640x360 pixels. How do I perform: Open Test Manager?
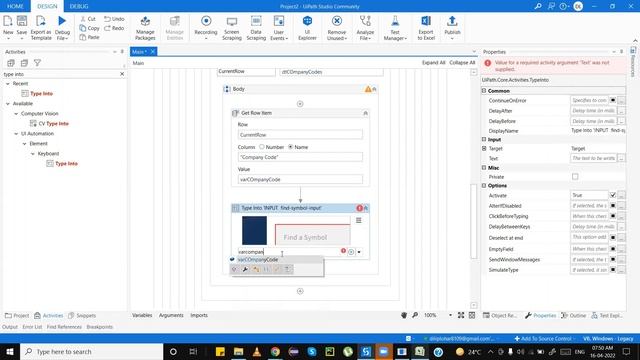point(395,28)
